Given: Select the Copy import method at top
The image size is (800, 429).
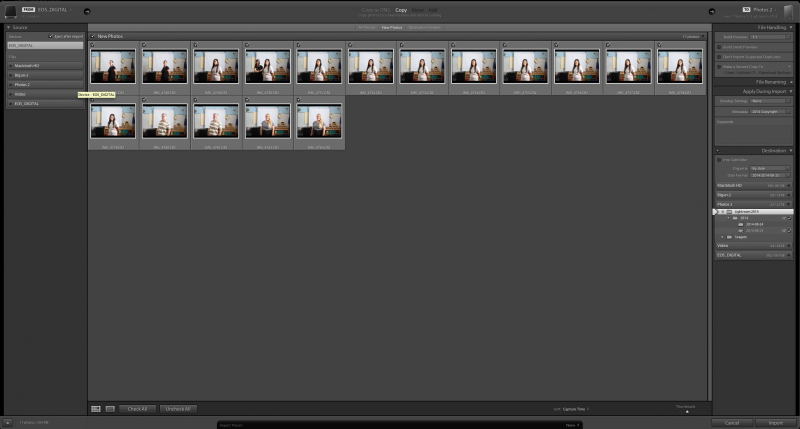Looking at the screenshot, I should [x=401, y=9].
